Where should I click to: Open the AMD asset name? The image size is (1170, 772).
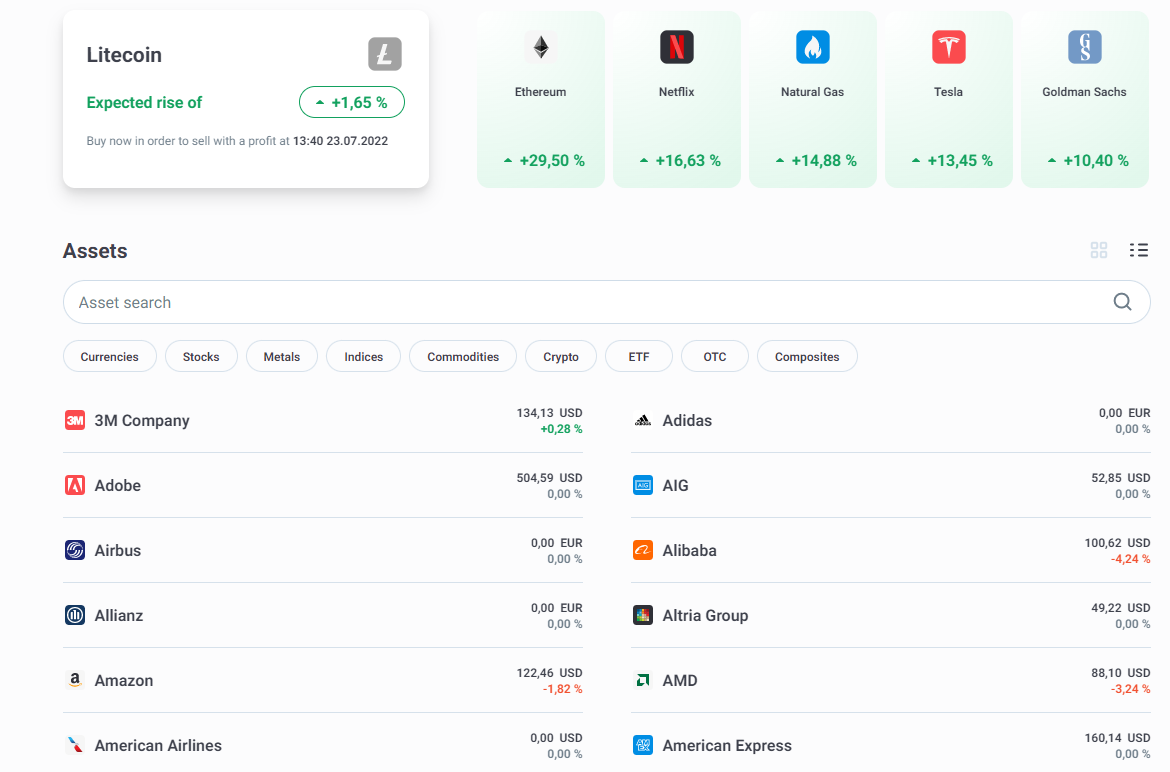point(680,680)
